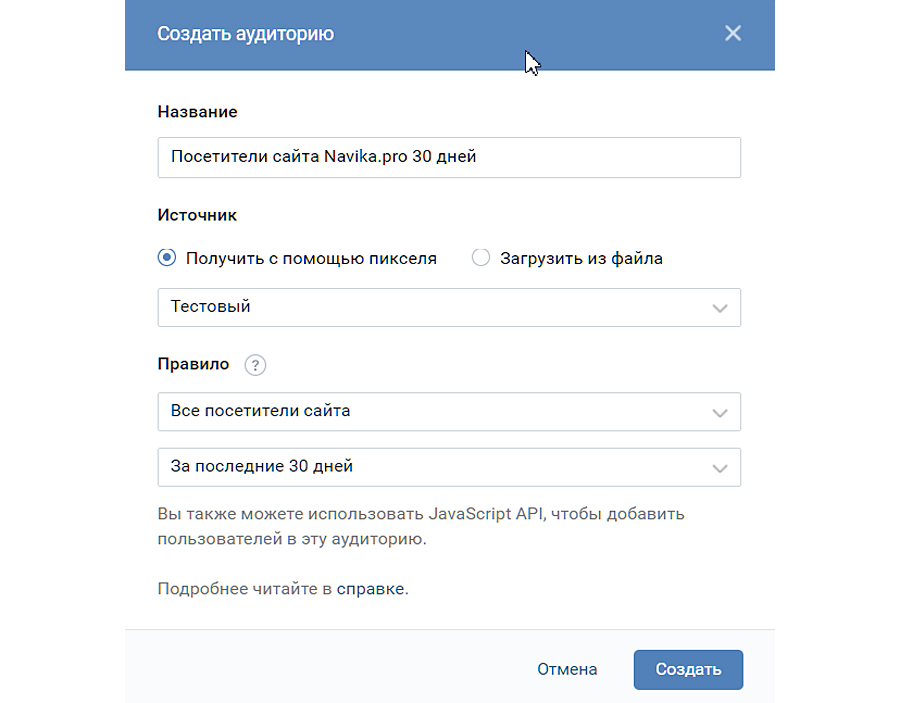Focus the Название text field
900x703 pixels.
coord(448,157)
